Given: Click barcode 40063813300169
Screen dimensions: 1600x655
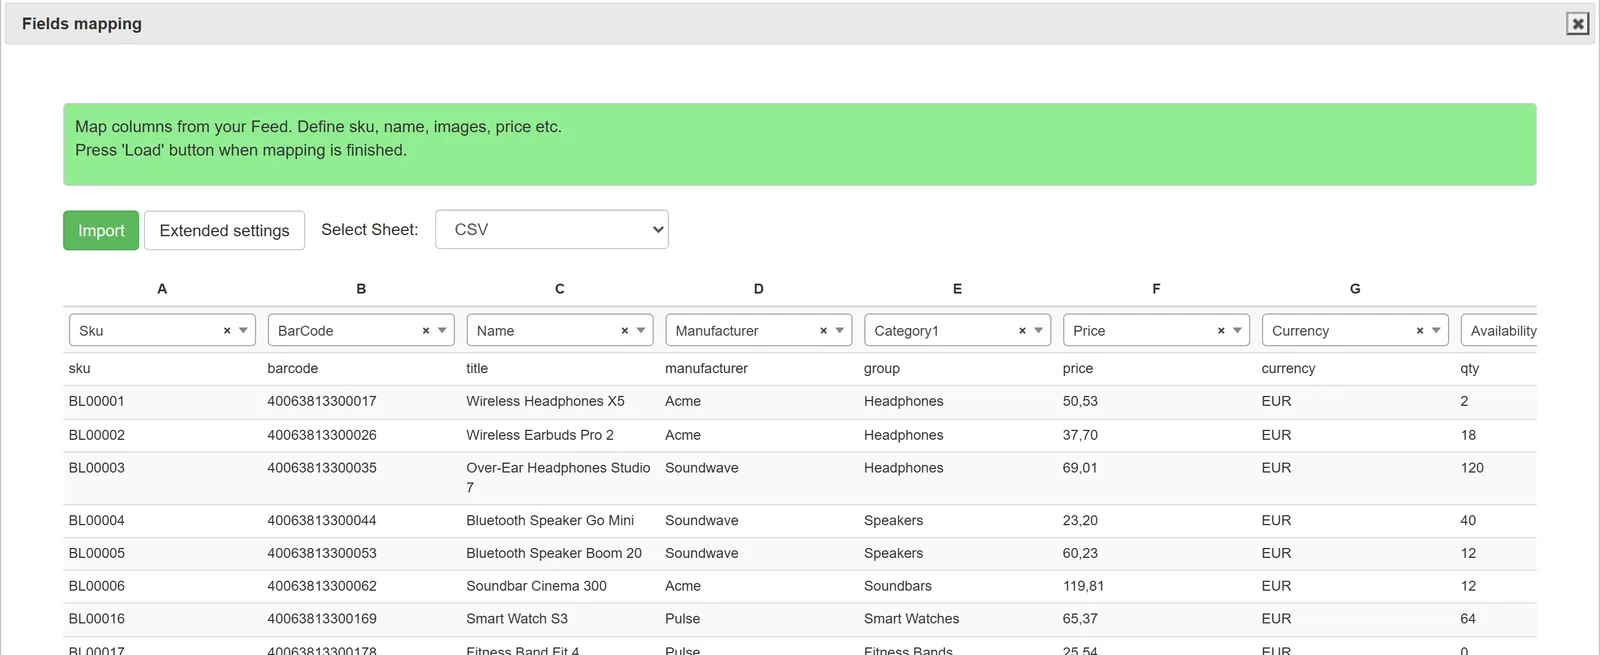Looking at the screenshot, I should pos(322,619).
